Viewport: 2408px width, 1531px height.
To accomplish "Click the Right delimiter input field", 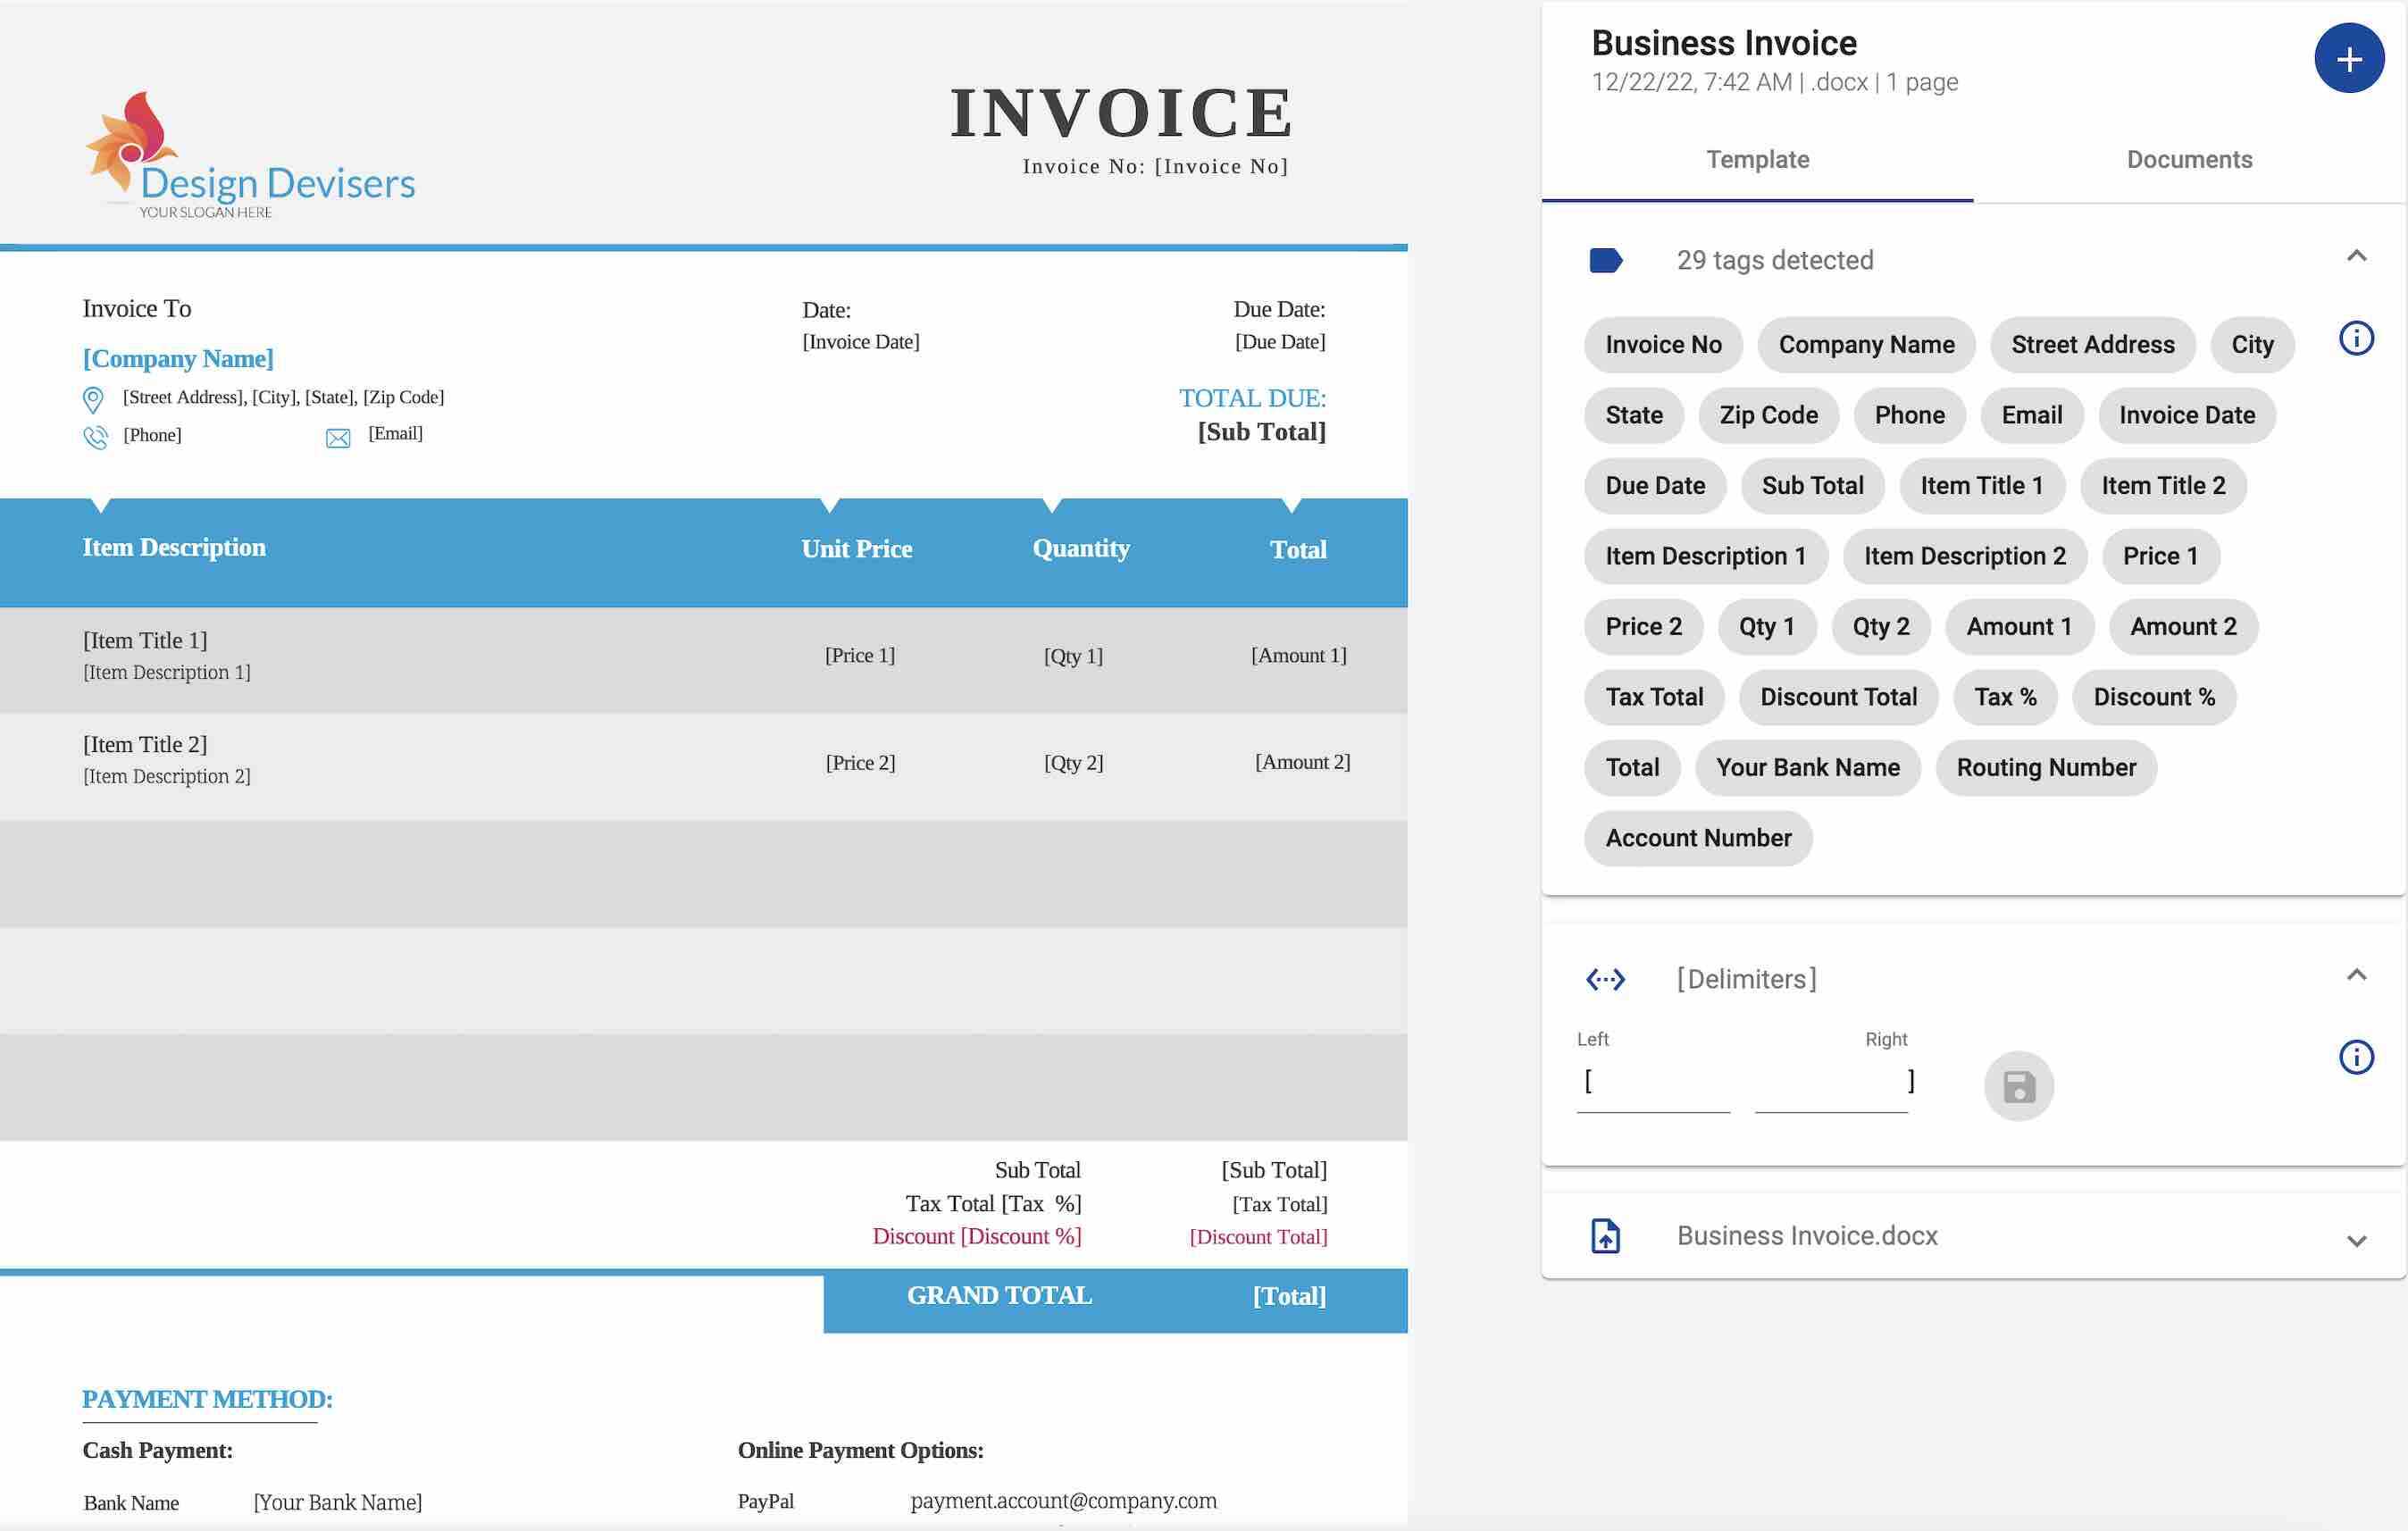I will [1830, 1083].
